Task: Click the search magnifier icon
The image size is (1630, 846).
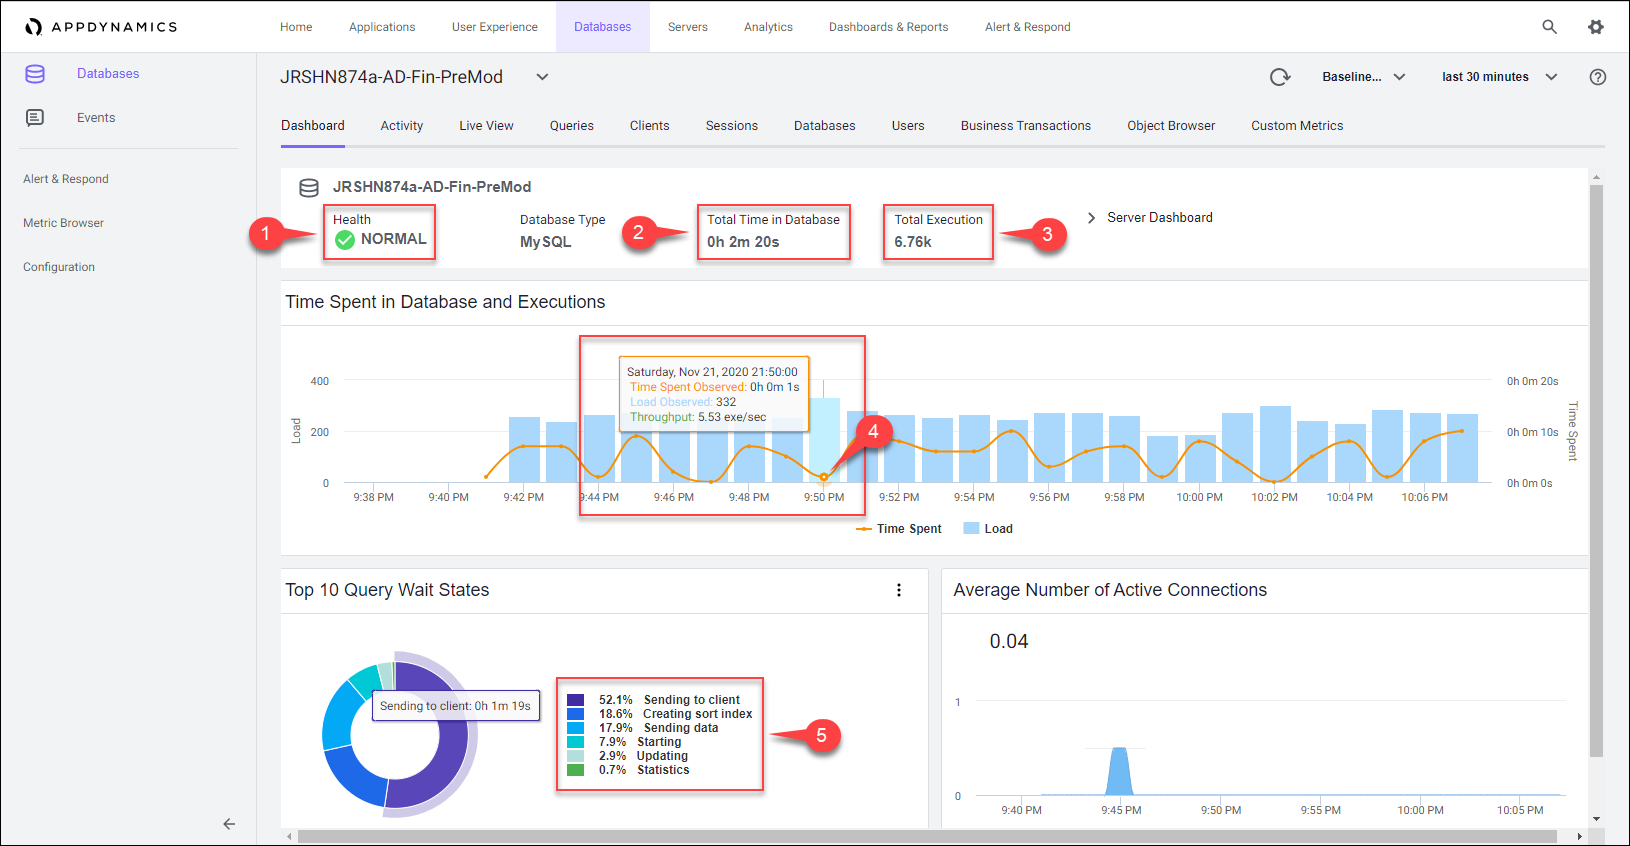Action: (1549, 27)
